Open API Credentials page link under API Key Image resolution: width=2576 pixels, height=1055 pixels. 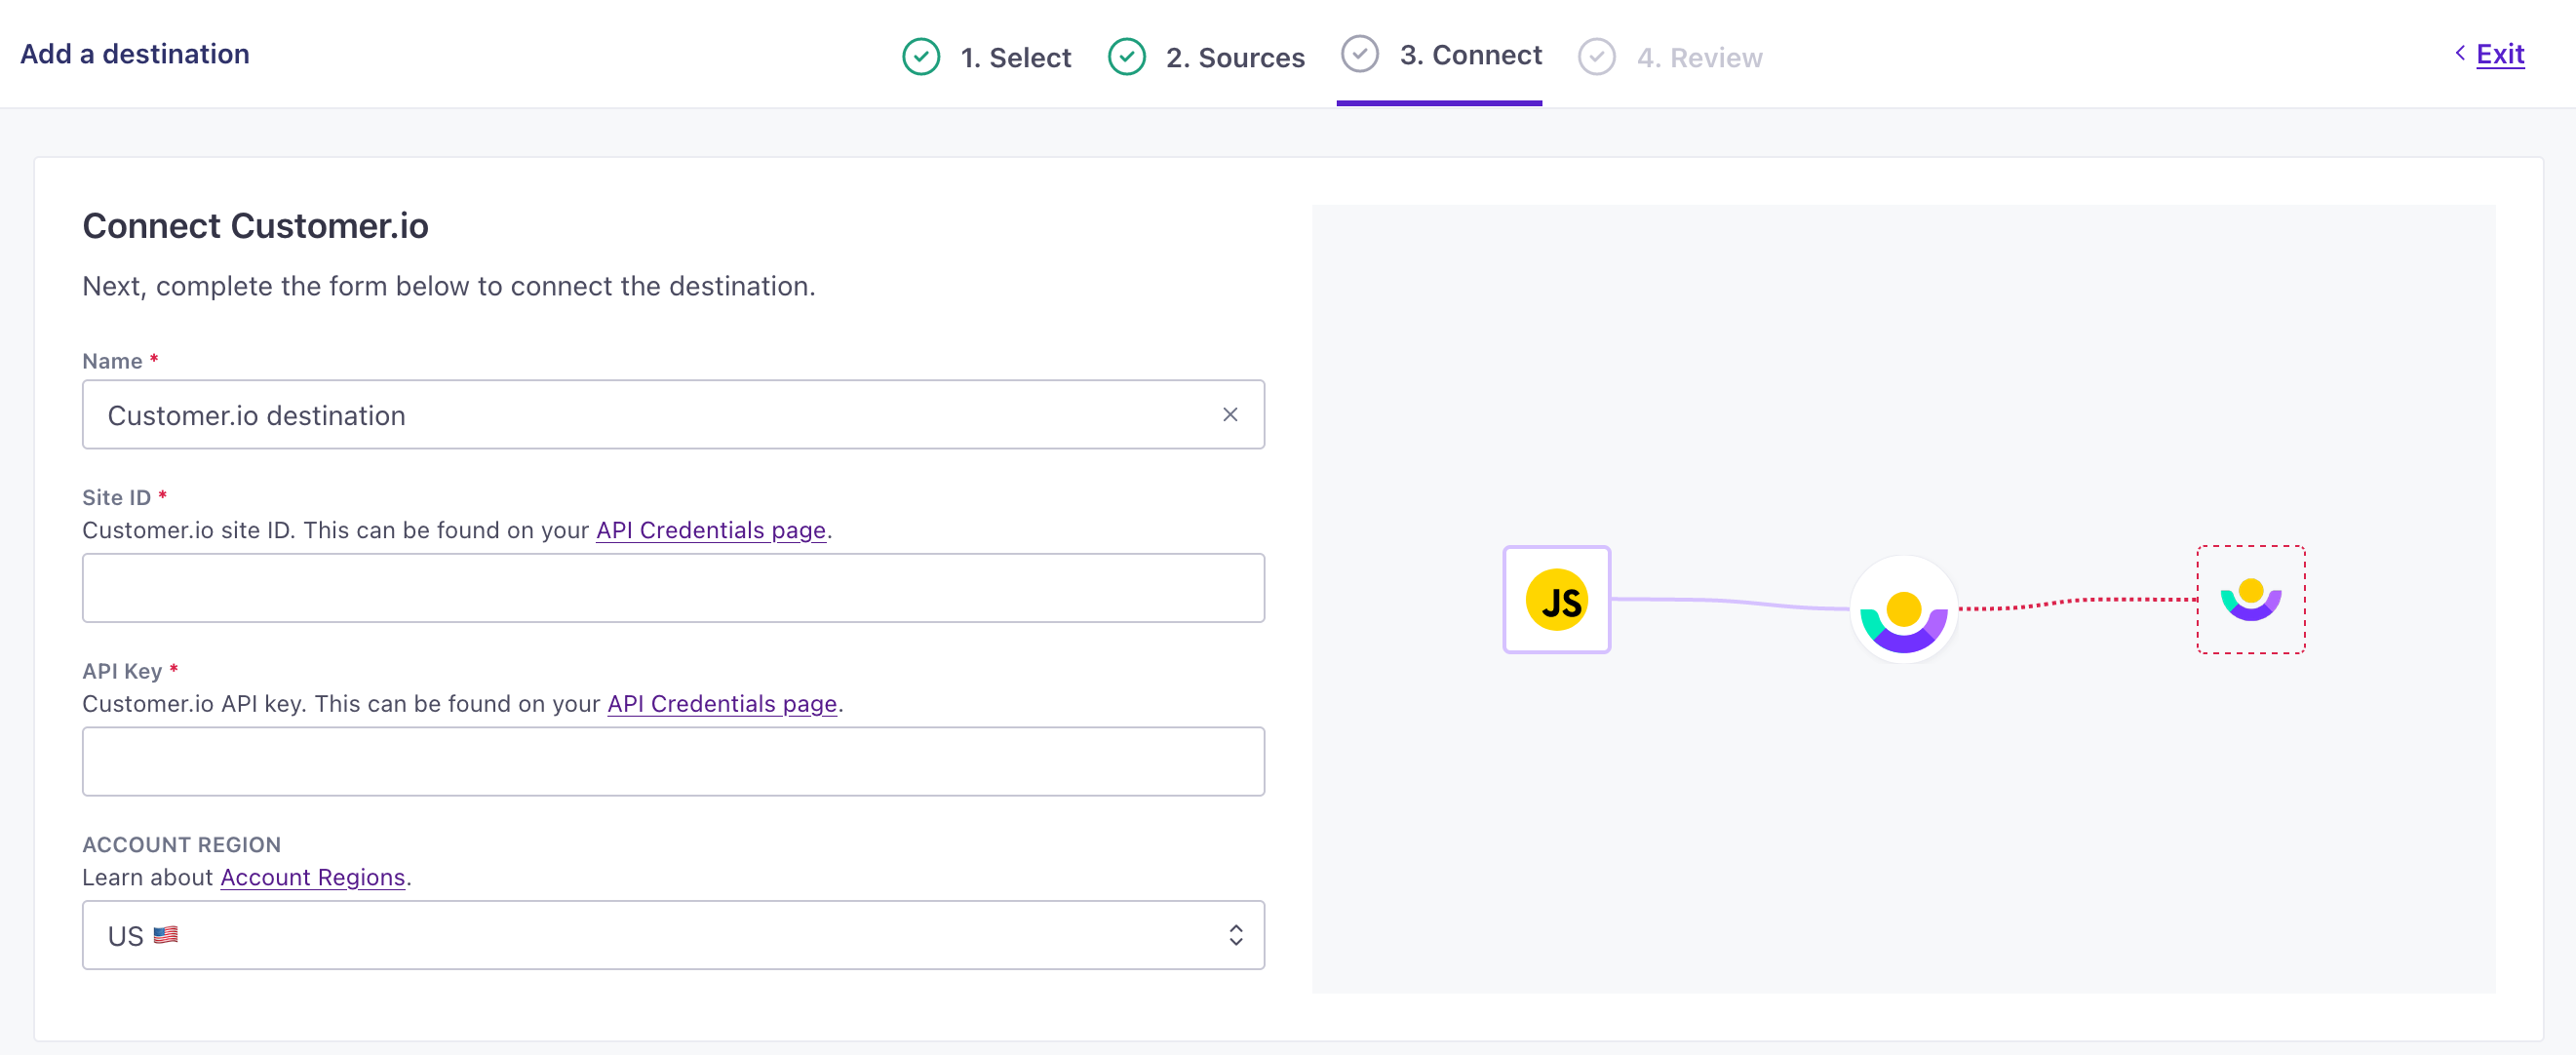(722, 704)
